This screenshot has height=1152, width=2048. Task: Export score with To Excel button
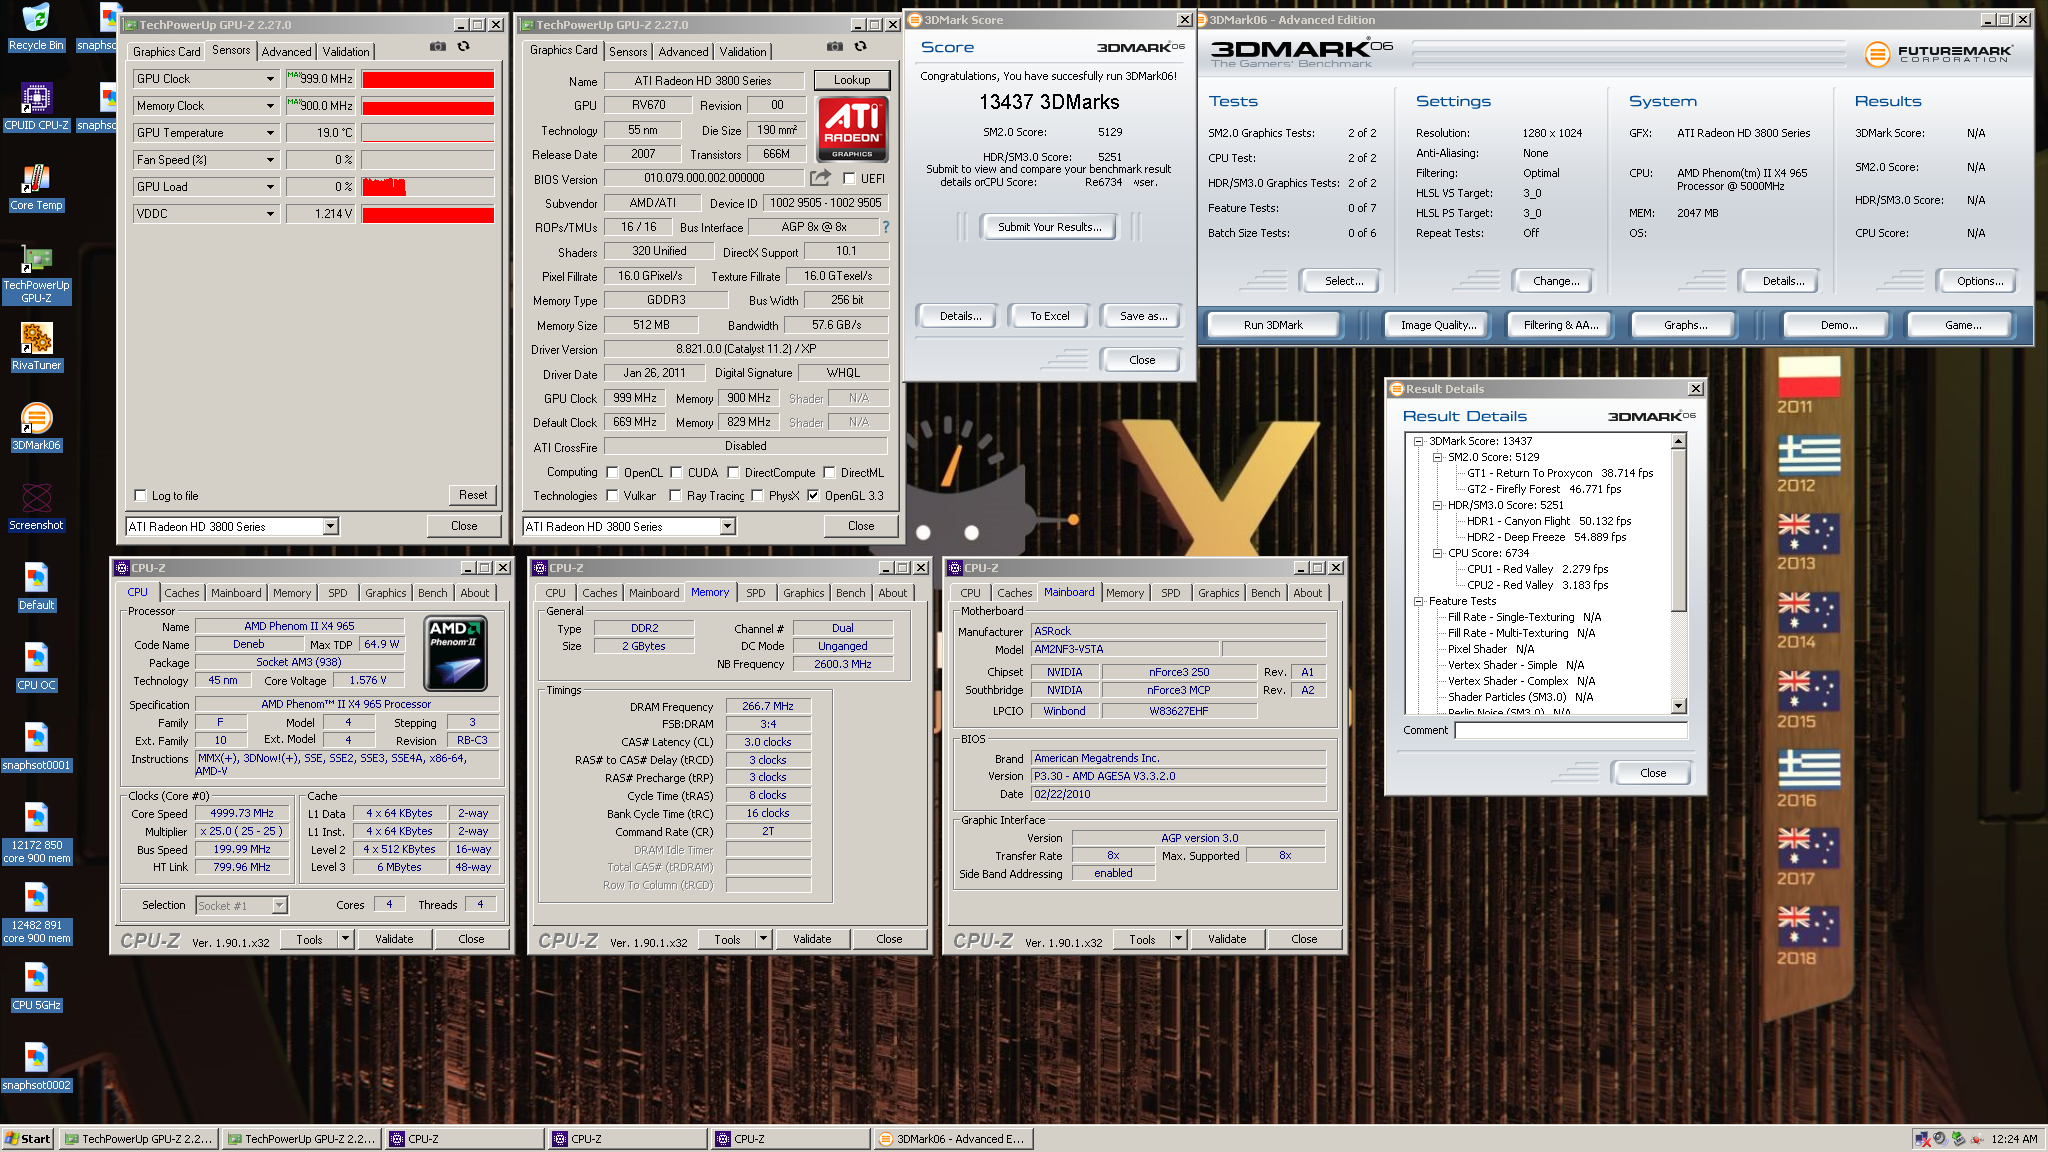tap(1050, 316)
